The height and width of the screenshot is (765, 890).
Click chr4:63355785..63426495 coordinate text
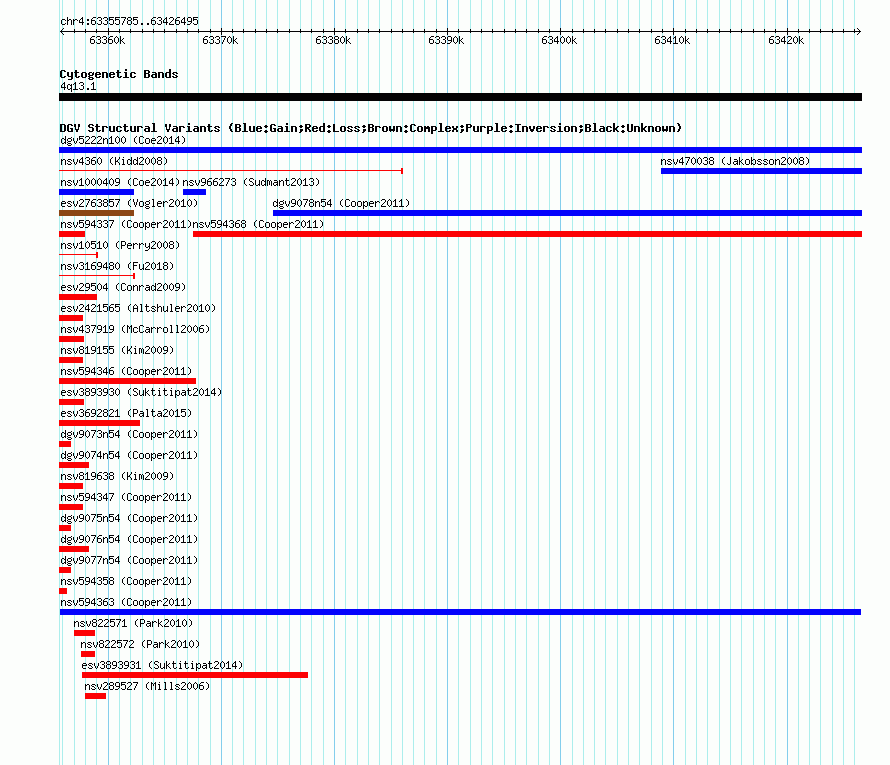coord(129,22)
